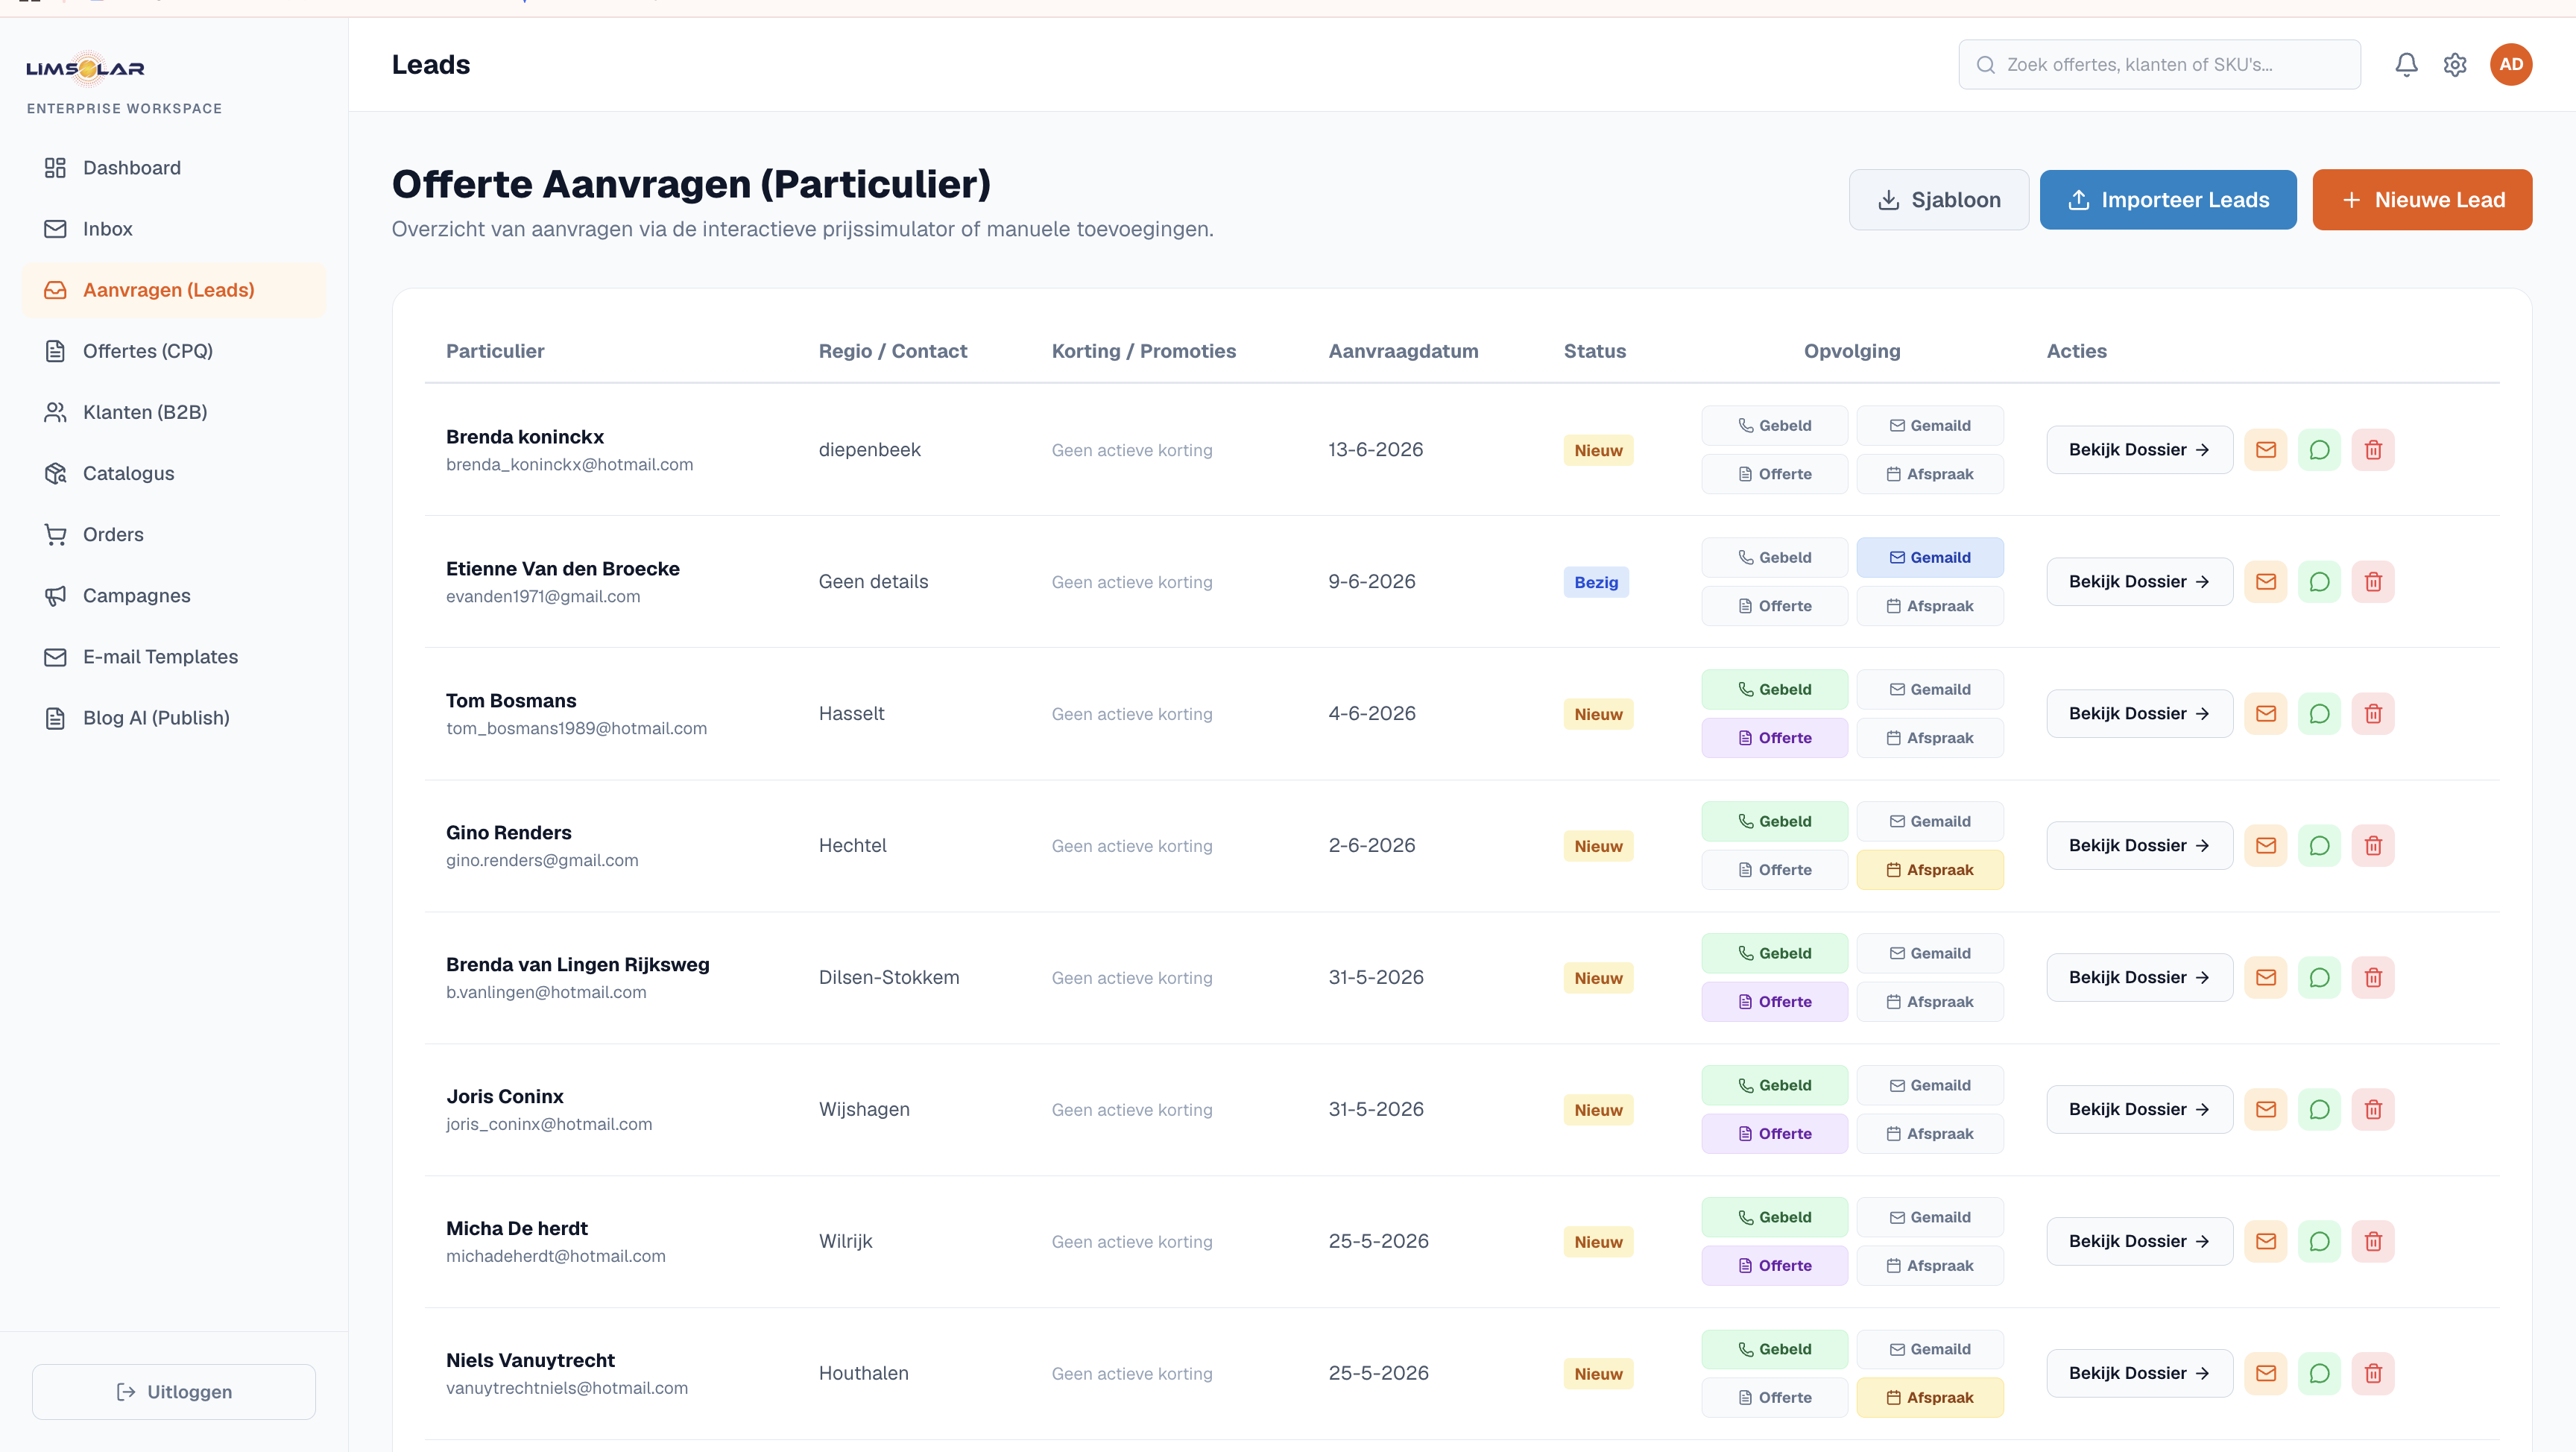Open Blog AI (Publish) in the sidebar
2576x1452 pixels.
tap(174, 718)
